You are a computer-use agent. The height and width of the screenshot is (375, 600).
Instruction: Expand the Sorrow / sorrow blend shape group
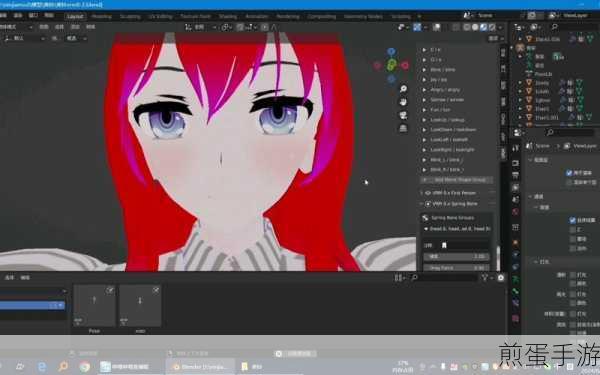pos(424,99)
